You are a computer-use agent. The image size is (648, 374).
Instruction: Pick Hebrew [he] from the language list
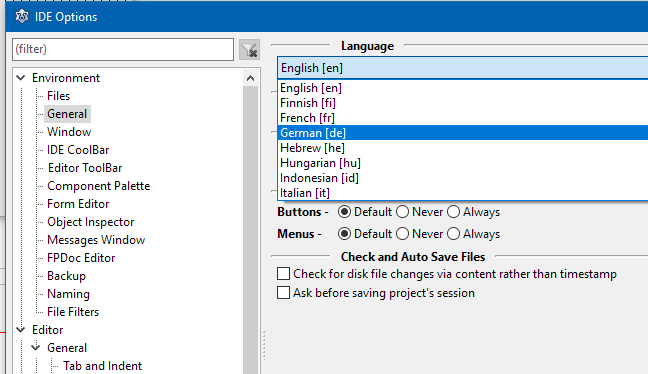click(463, 148)
